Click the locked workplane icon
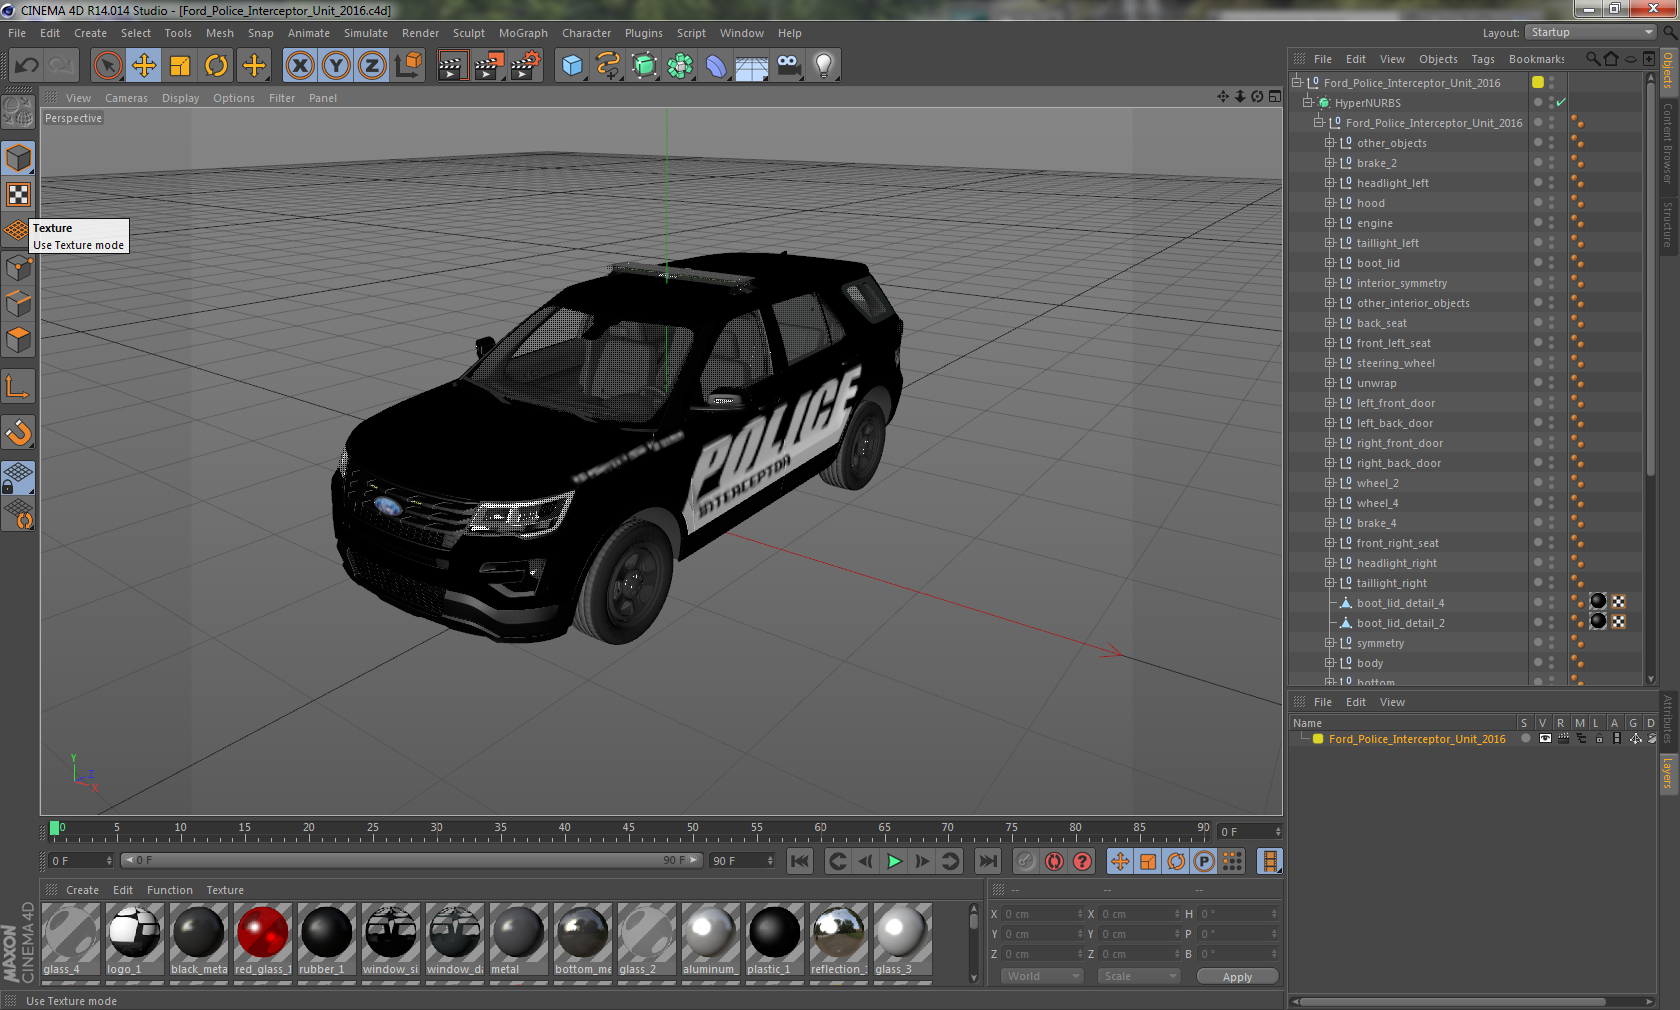This screenshot has height=1010, width=1680. tap(18, 478)
